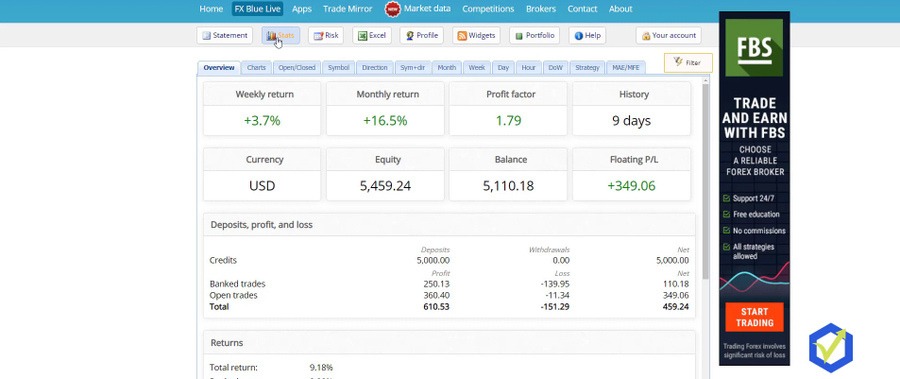Viewport: 900px width, 379px height.
Task: Click the Banked trades row label
Action: tap(237, 284)
